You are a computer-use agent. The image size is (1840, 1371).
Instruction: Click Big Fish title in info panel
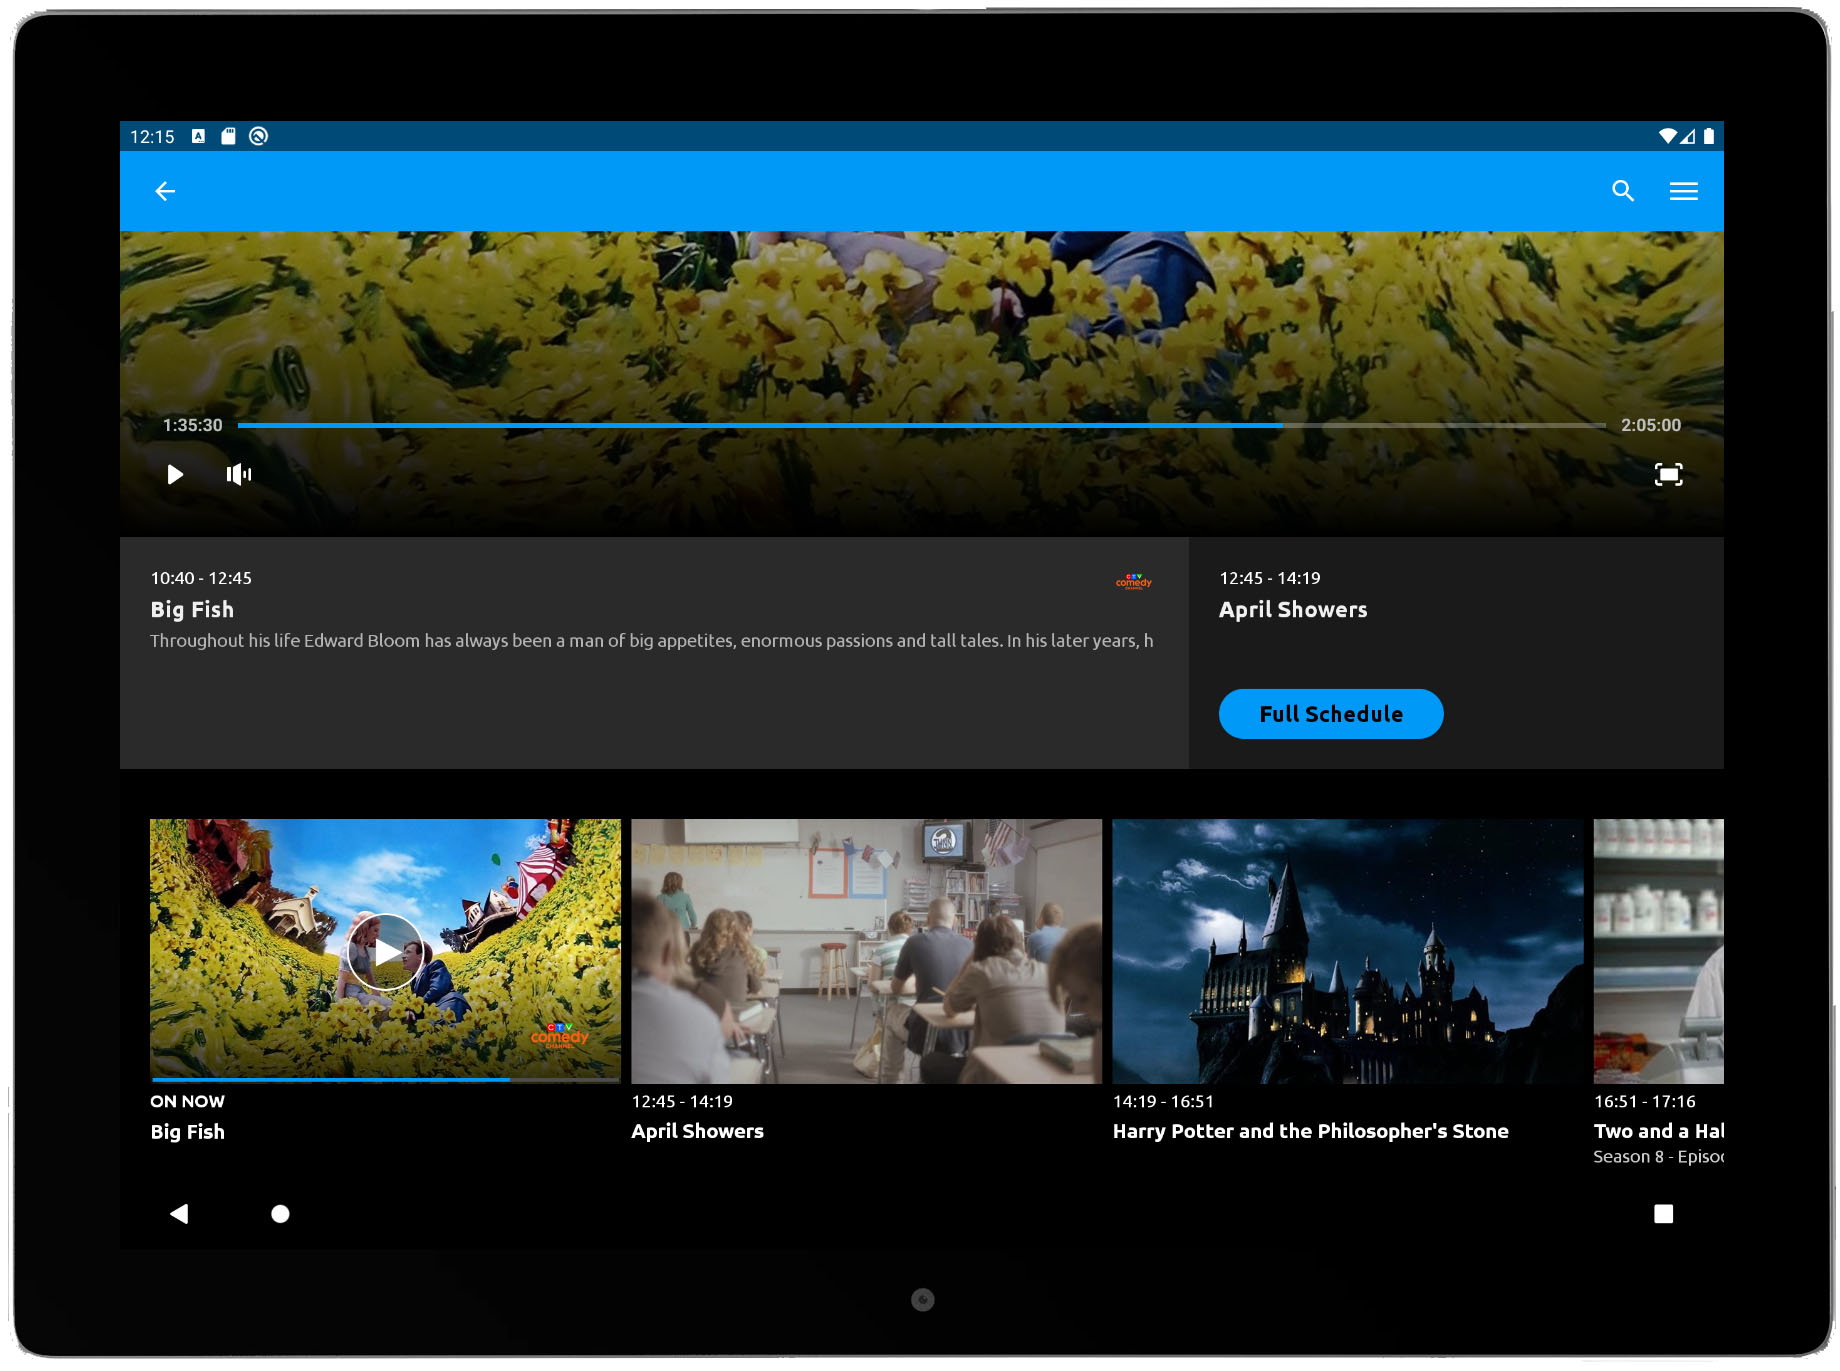[x=192, y=610]
